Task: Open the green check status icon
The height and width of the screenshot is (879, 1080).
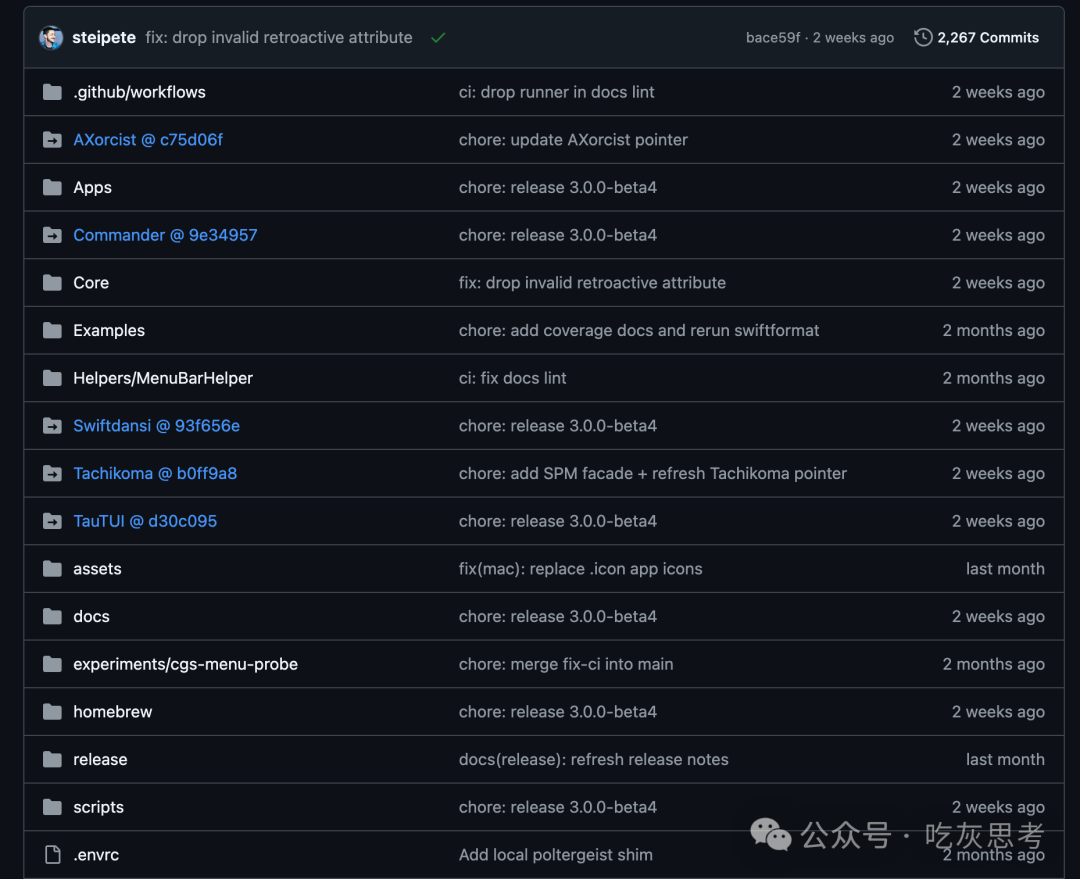Action: (438, 38)
